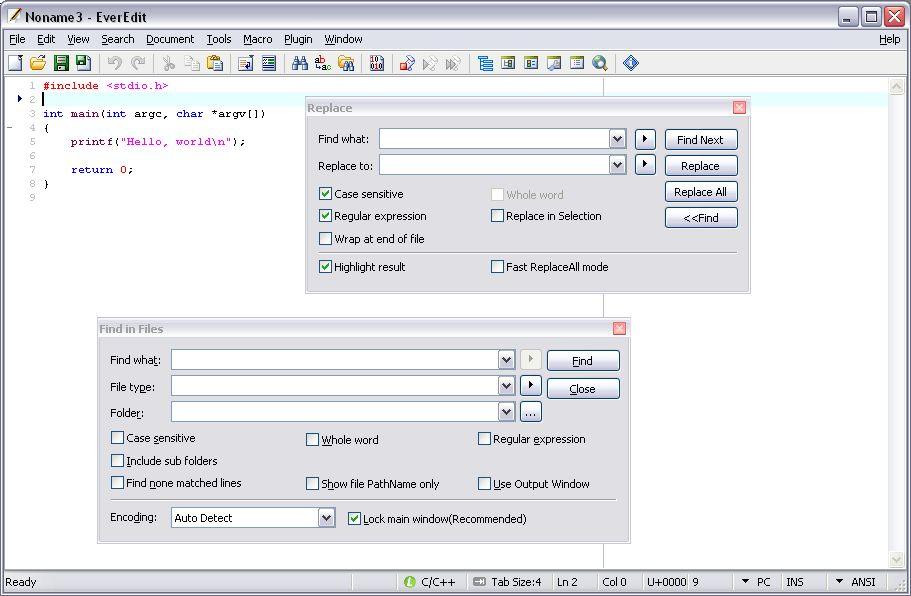
Task: Open Find in Files folder-binoculars icon
Action: 346,63
